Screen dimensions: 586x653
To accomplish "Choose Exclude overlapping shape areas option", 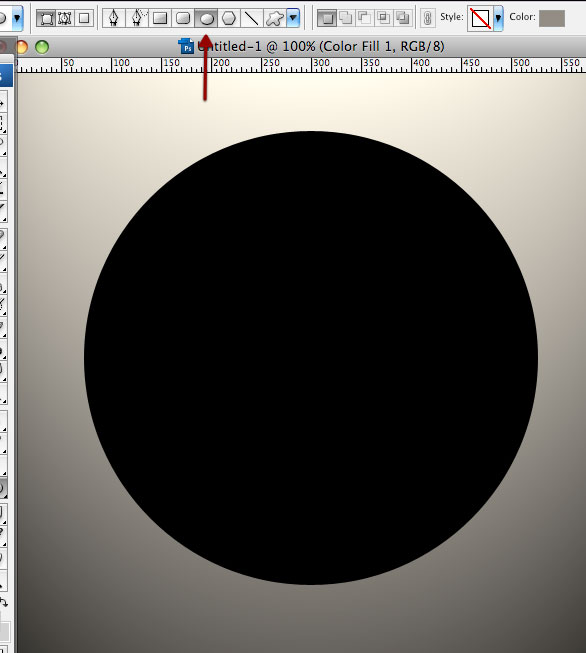I will pyautogui.click(x=402, y=18).
